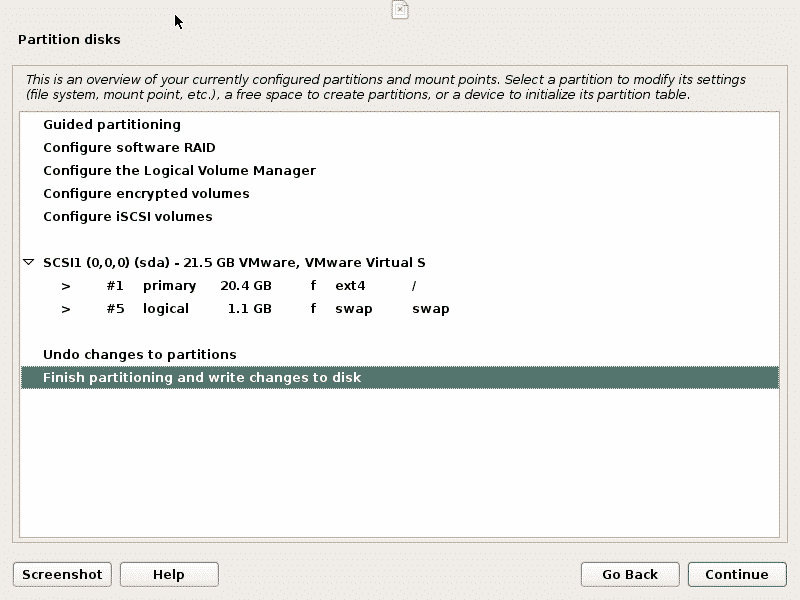Choose Undo changes to partitions

(x=140, y=355)
